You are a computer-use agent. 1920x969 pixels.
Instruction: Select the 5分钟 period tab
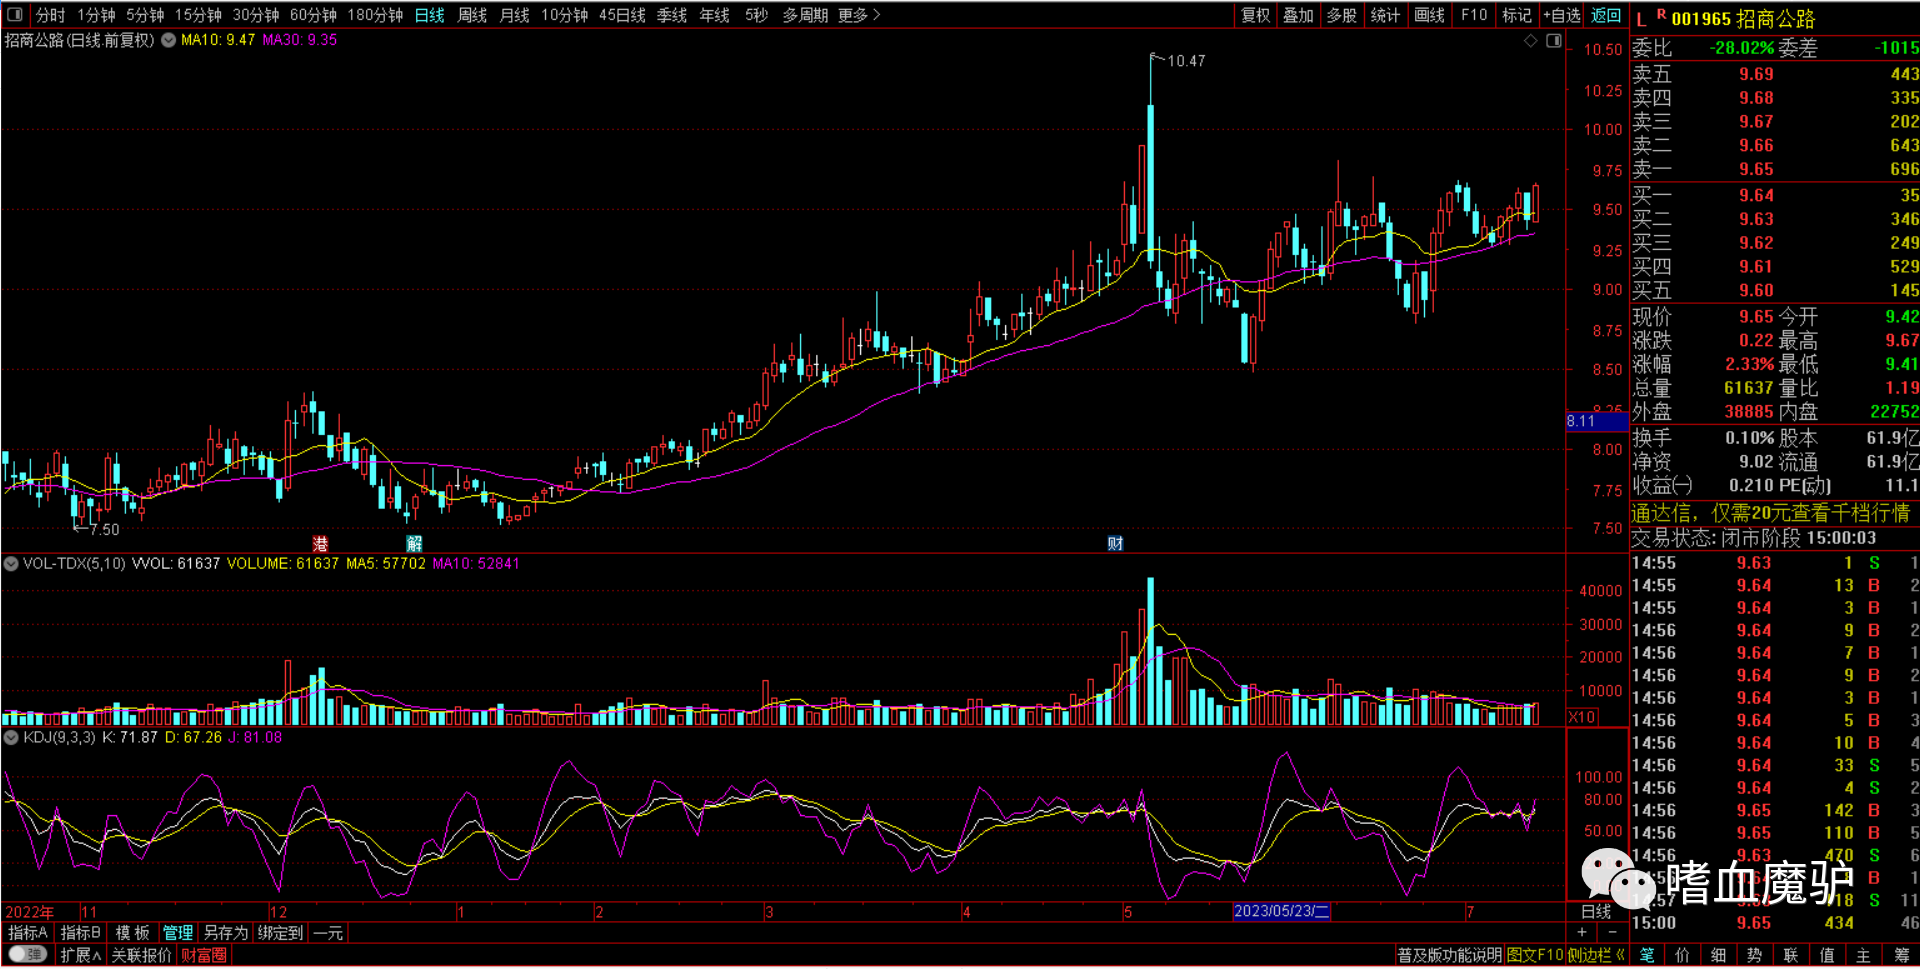click(145, 15)
